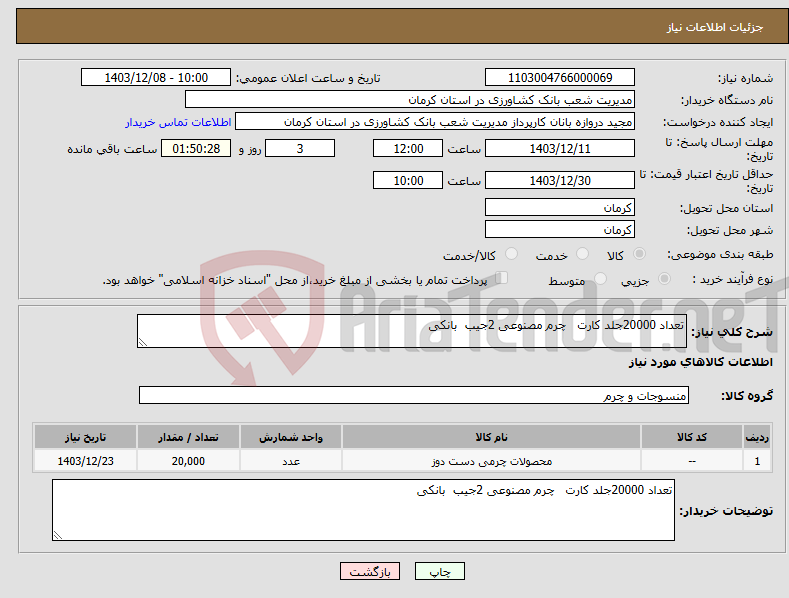This screenshot has width=789, height=598.
Task: Select the کالا/خدمت radio button
Action: 511,254
